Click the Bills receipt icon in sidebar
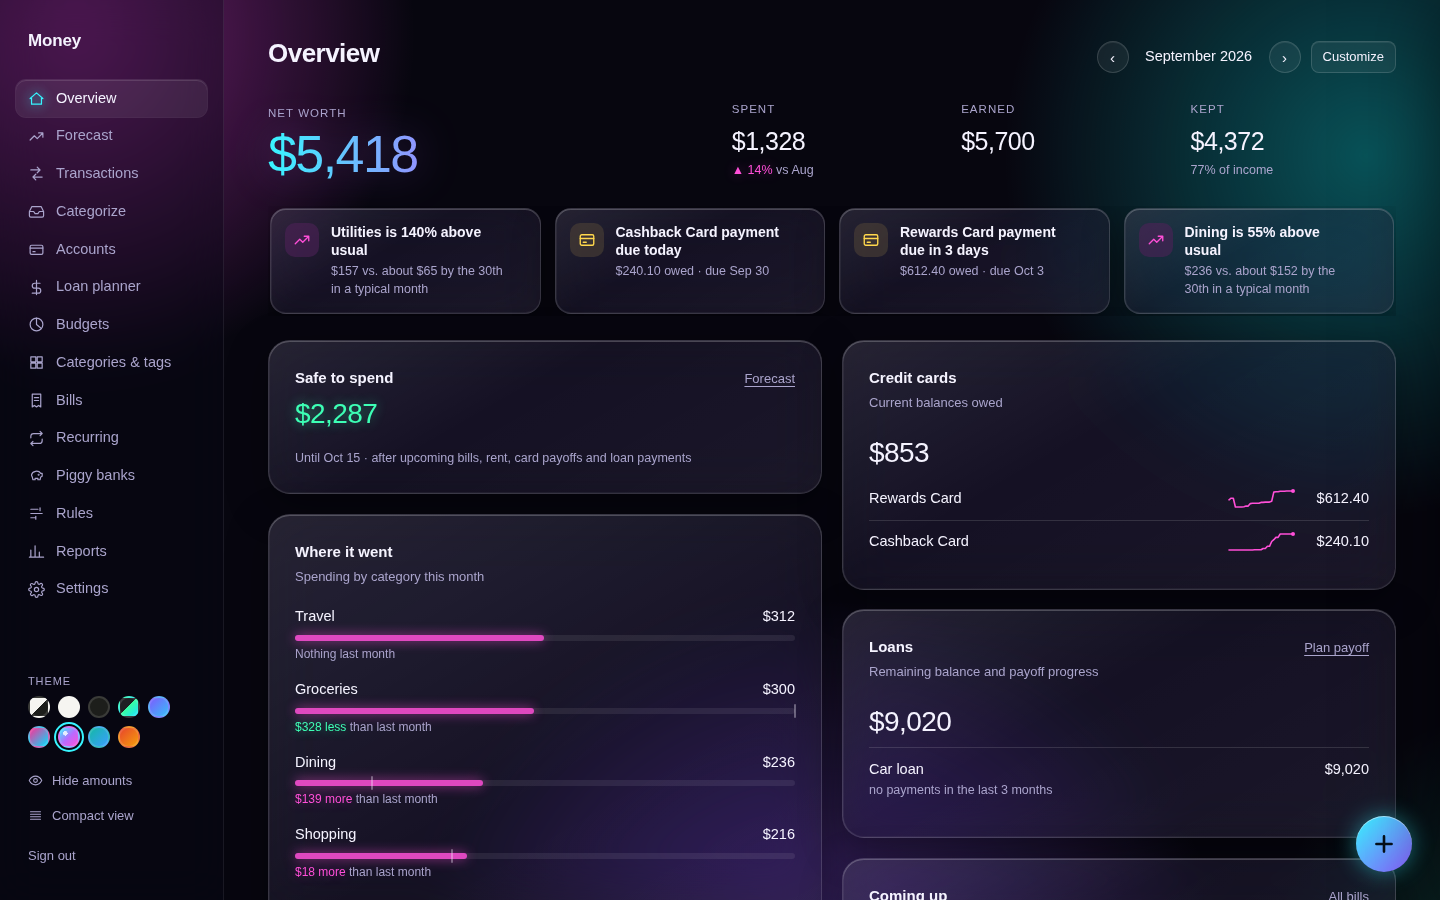 (x=37, y=401)
